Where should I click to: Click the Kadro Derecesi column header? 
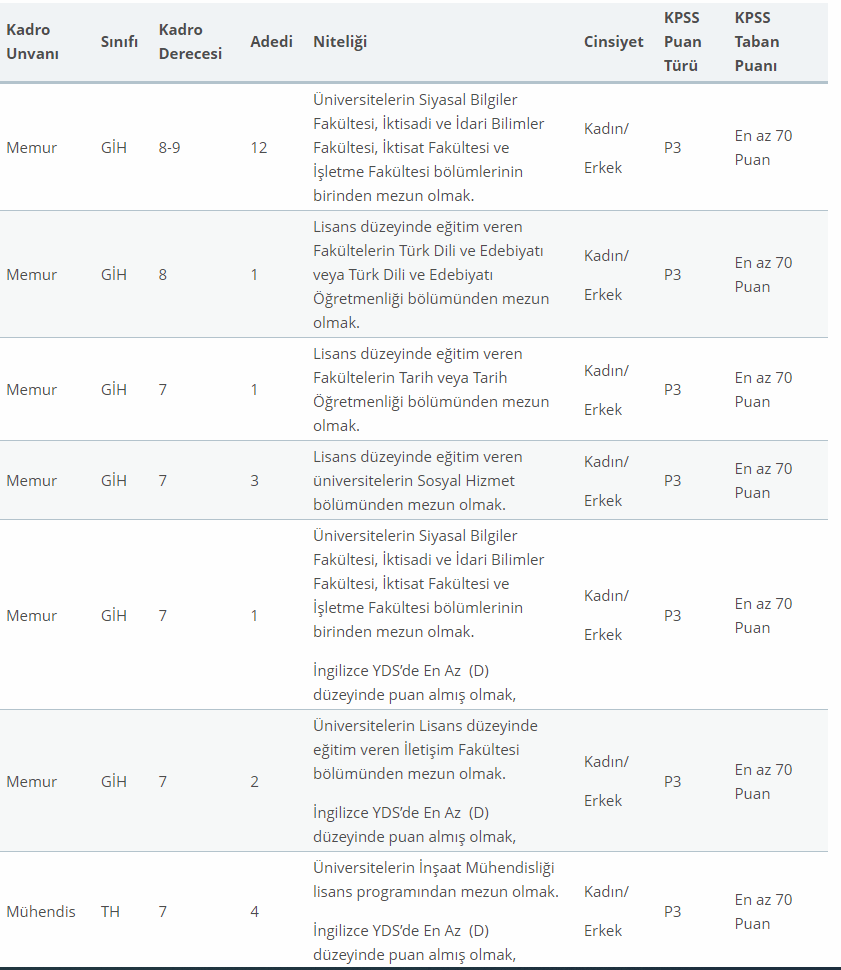point(190,41)
